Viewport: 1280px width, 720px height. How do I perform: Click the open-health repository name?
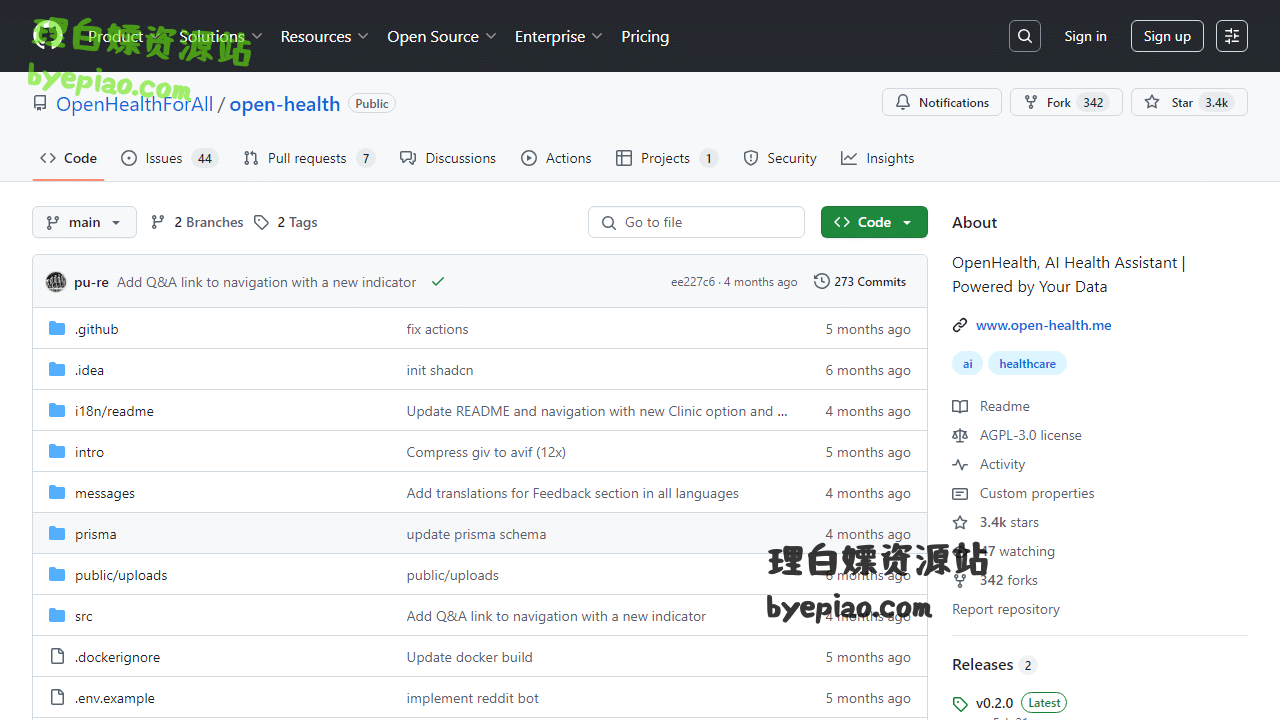pyautogui.click(x=285, y=104)
